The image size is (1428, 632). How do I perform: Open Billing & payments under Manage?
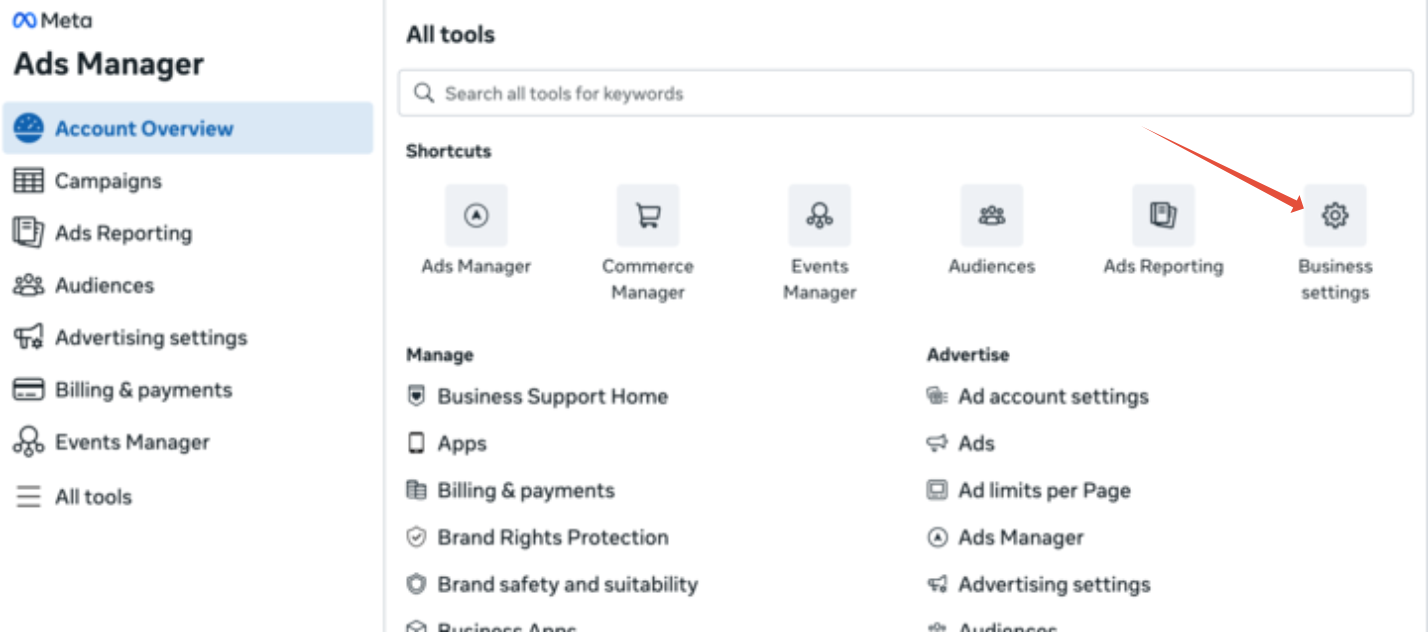(x=526, y=490)
